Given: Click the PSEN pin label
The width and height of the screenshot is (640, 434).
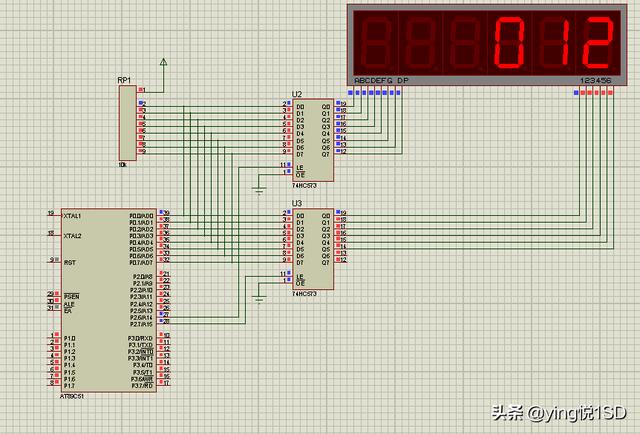Looking at the screenshot, I should [x=71, y=296].
